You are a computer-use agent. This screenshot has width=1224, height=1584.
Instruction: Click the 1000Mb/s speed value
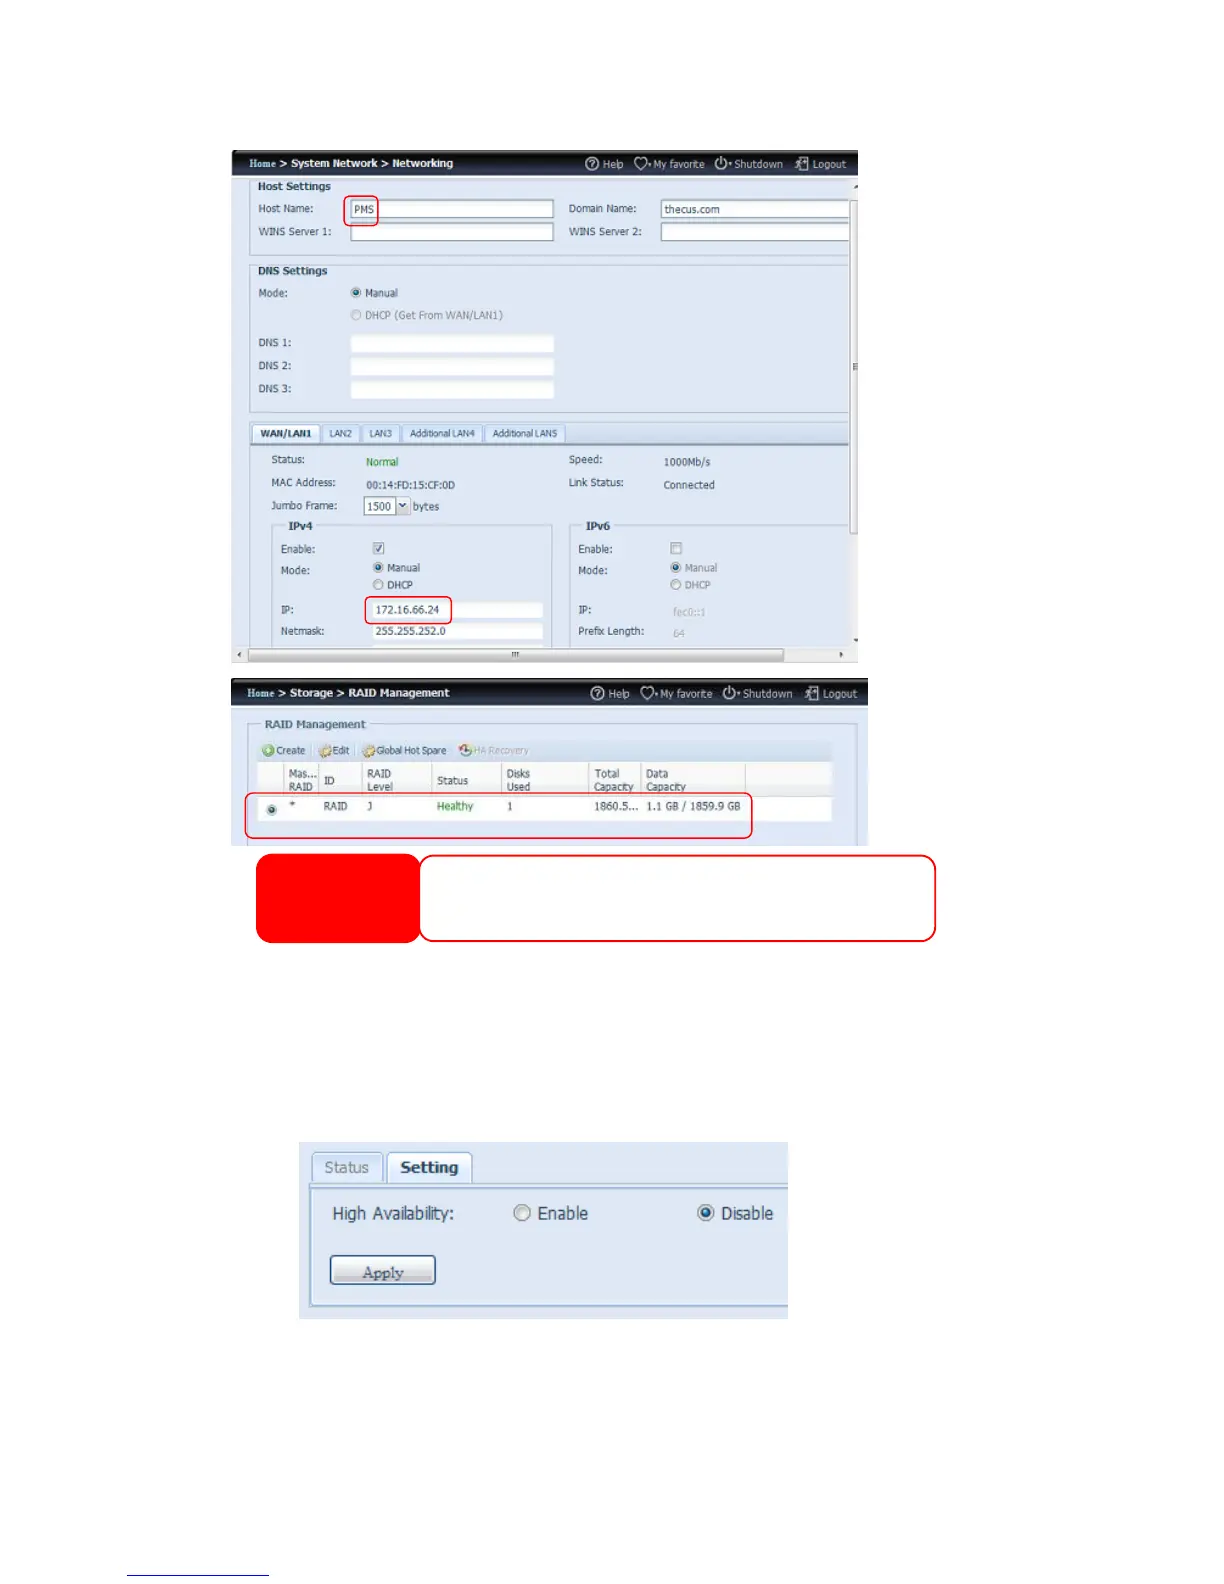coord(687,462)
